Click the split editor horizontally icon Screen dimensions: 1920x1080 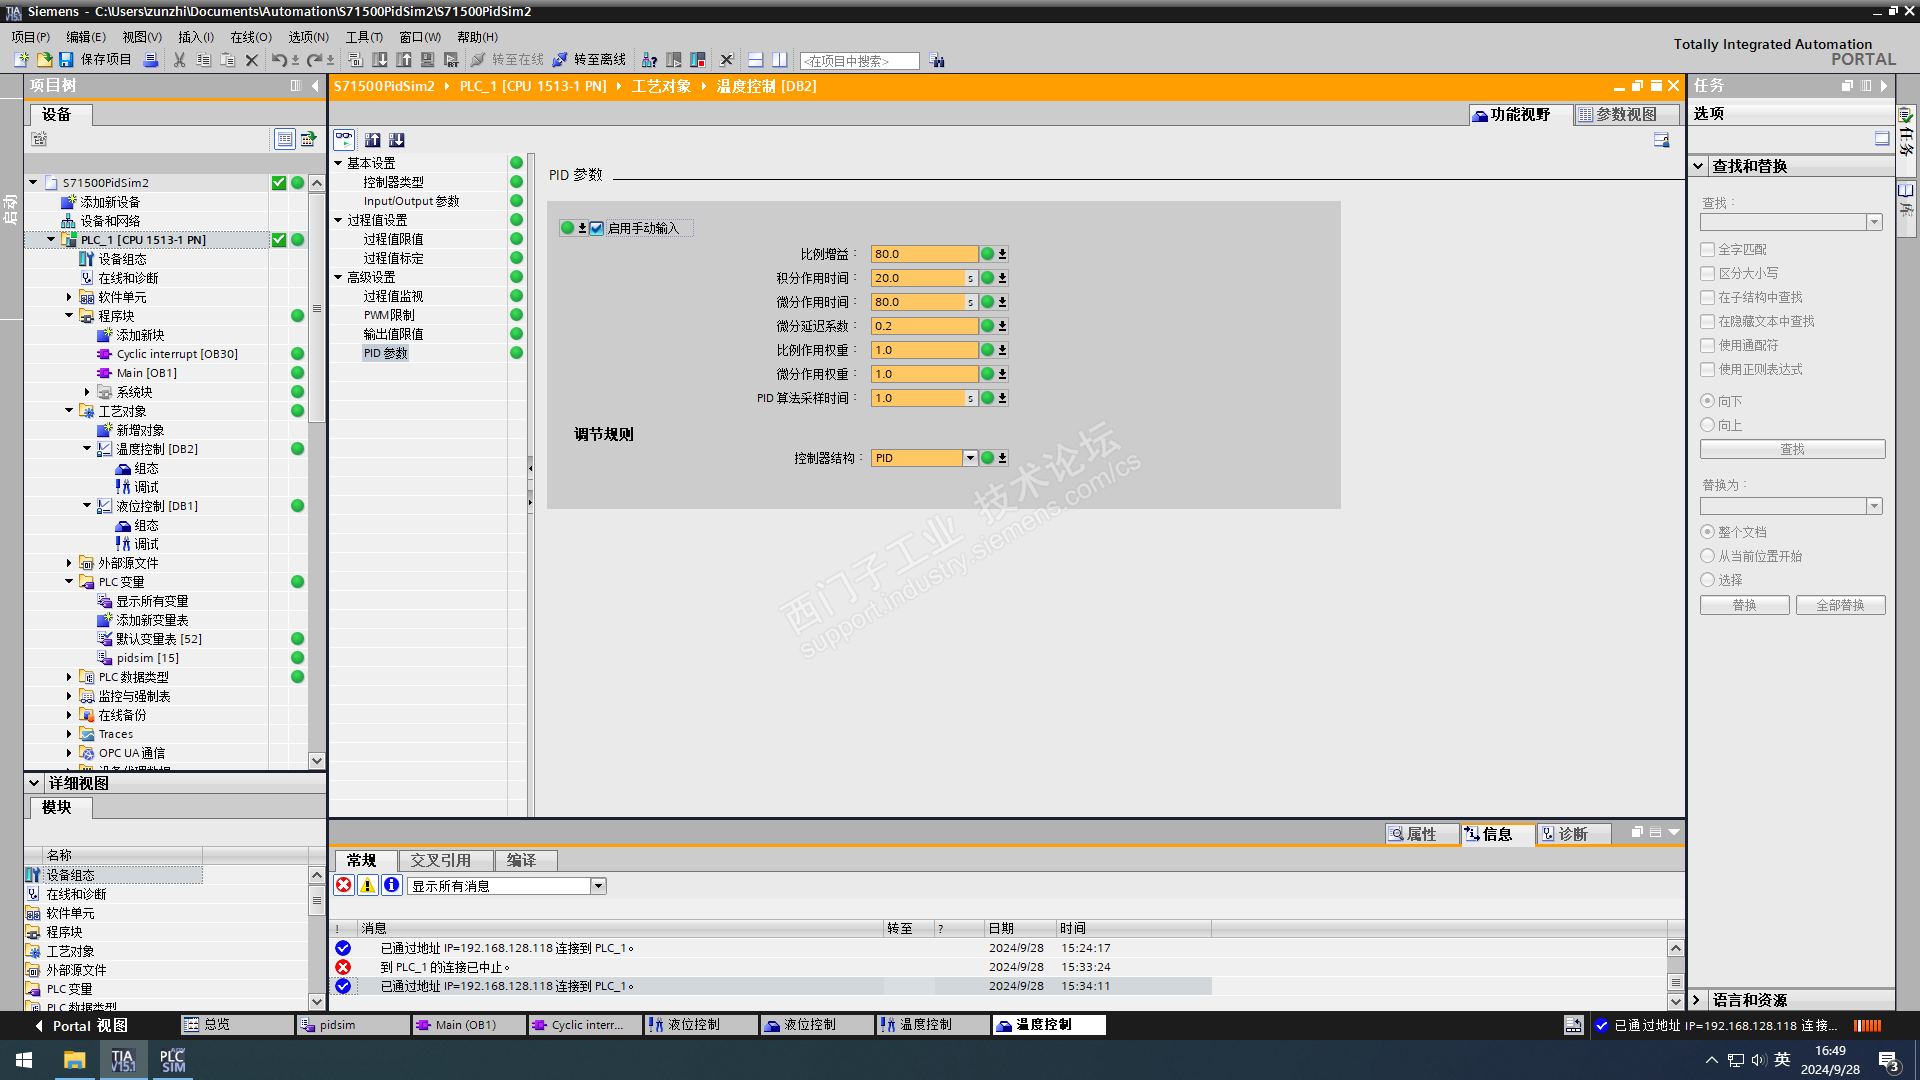(756, 60)
